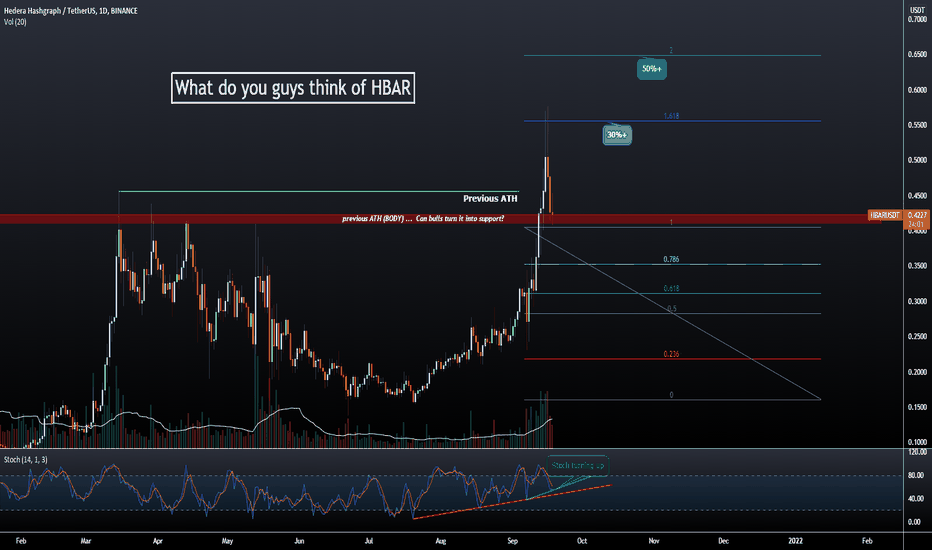Click the 0.786 Fibonacci level label
Image resolution: width=932 pixels, height=550 pixels.
(671, 259)
